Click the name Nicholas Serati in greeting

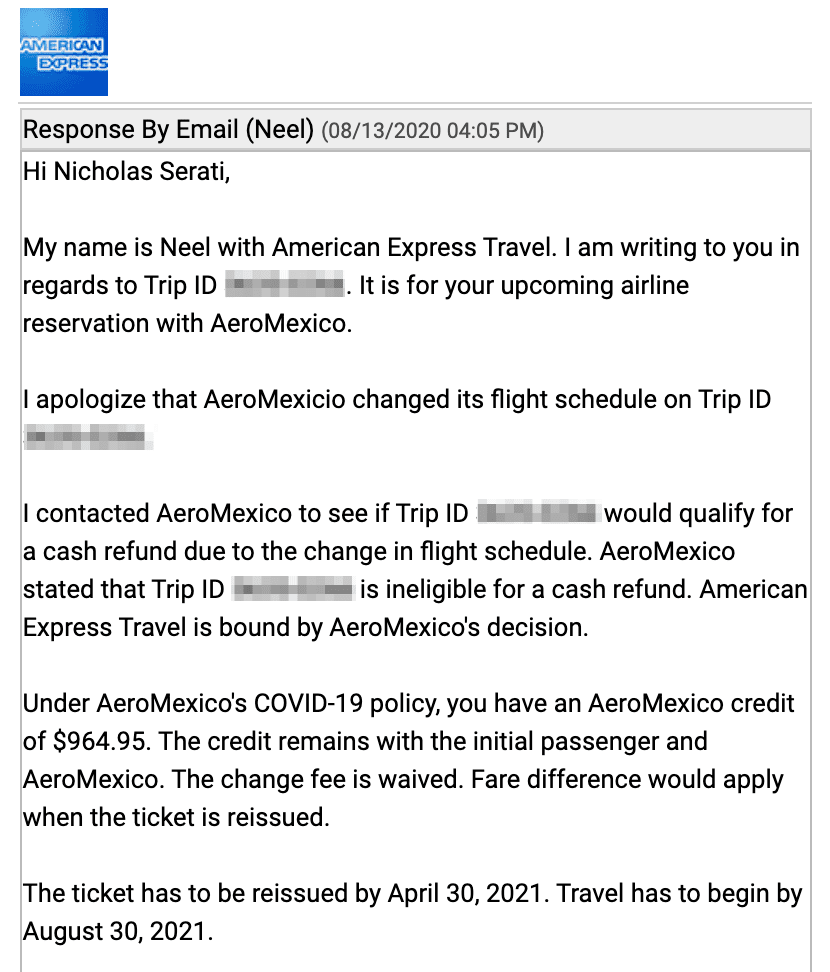[139, 171]
